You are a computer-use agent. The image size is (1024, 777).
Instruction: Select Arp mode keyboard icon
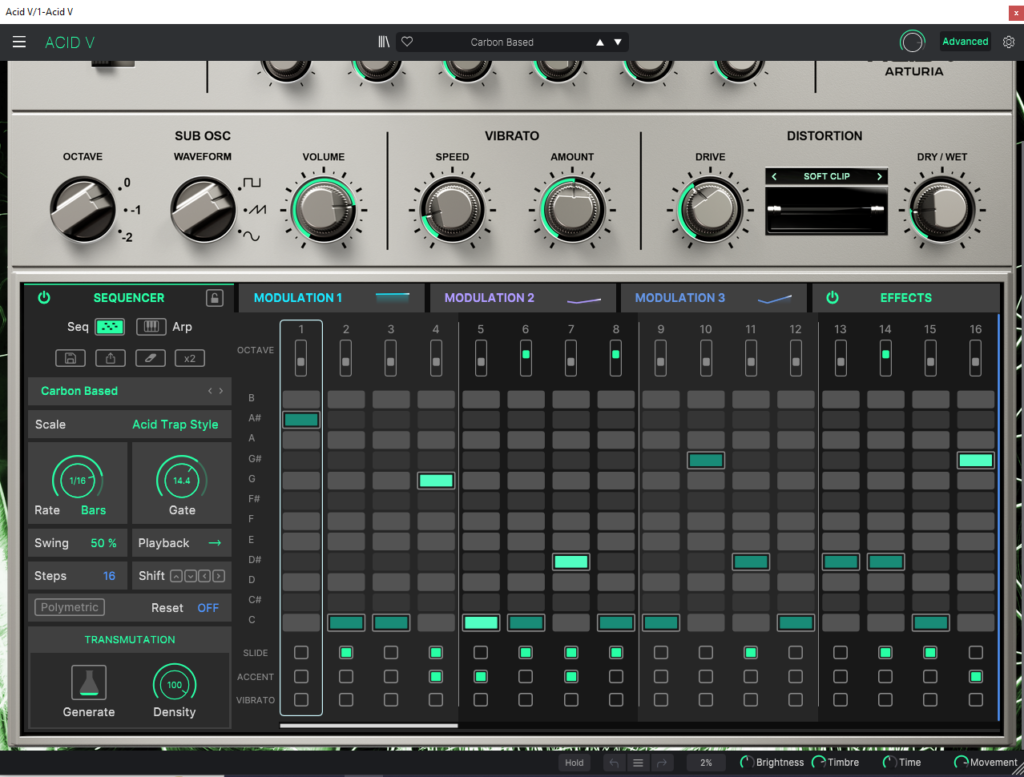click(x=151, y=327)
